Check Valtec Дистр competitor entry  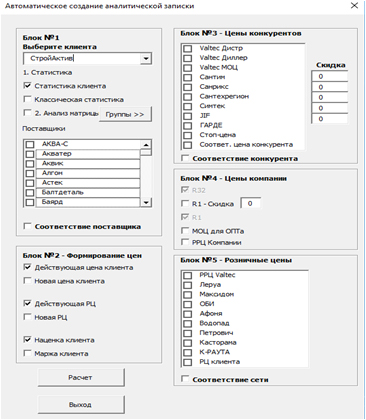[x=188, y=49]
